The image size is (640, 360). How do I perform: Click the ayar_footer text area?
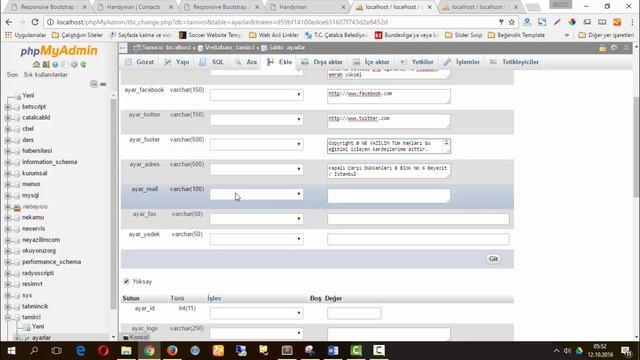click(389, 146)
